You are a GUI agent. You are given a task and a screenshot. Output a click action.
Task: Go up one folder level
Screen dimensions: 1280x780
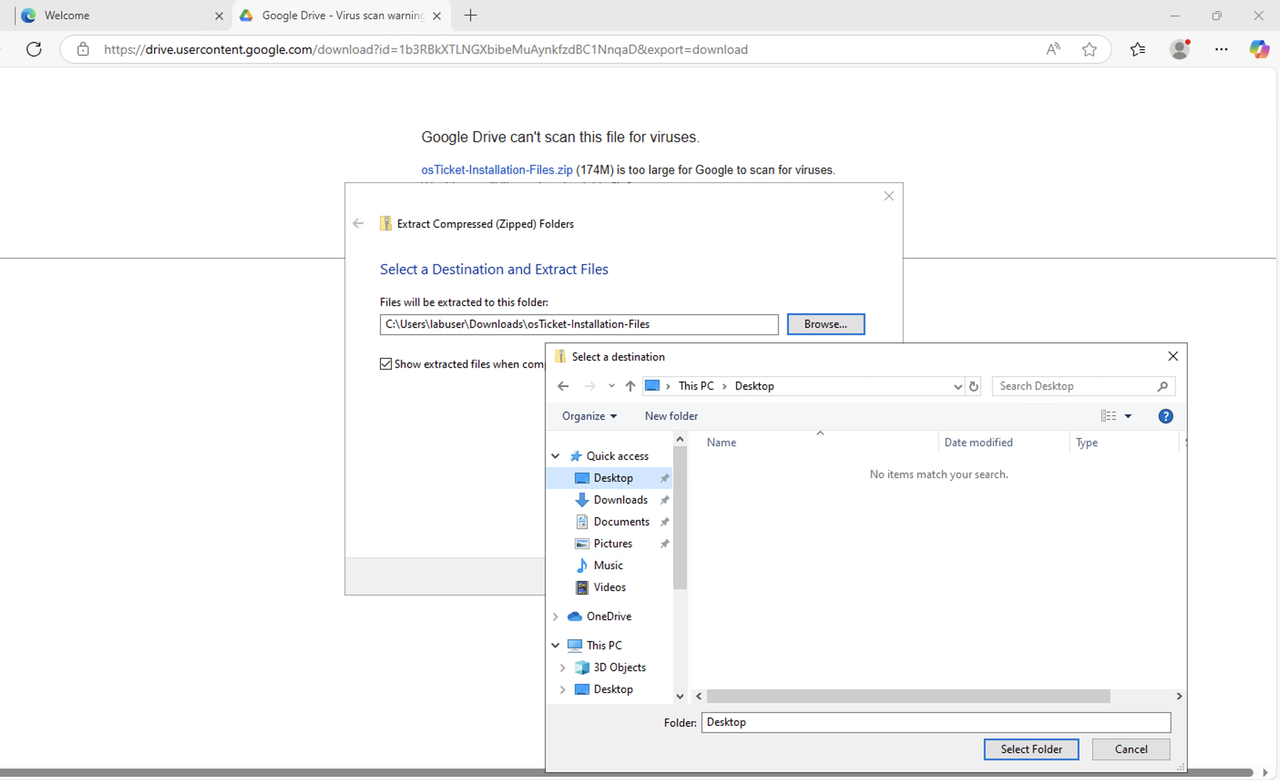(x=630, y=386)
